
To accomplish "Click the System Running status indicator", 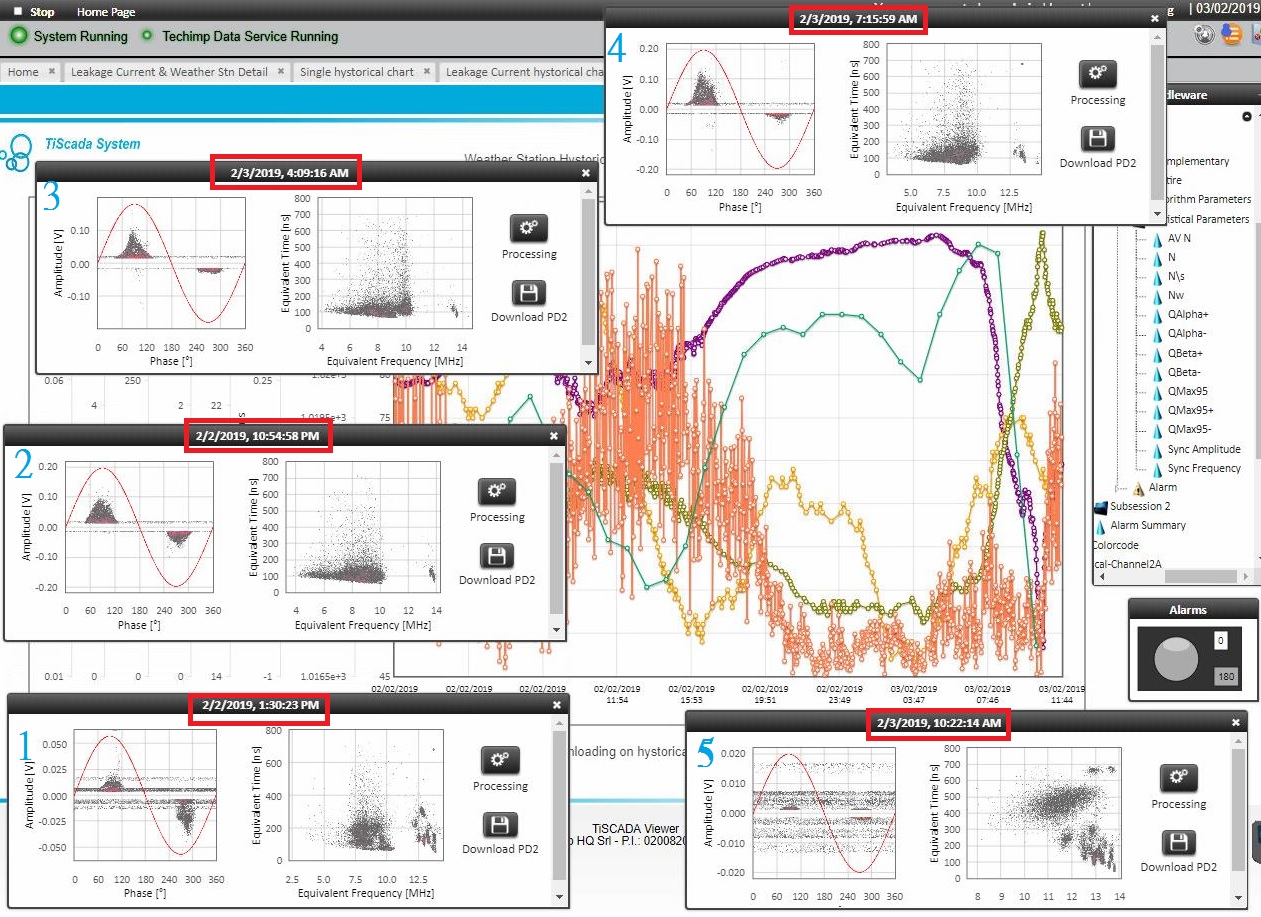I will (x=18, y=36).
